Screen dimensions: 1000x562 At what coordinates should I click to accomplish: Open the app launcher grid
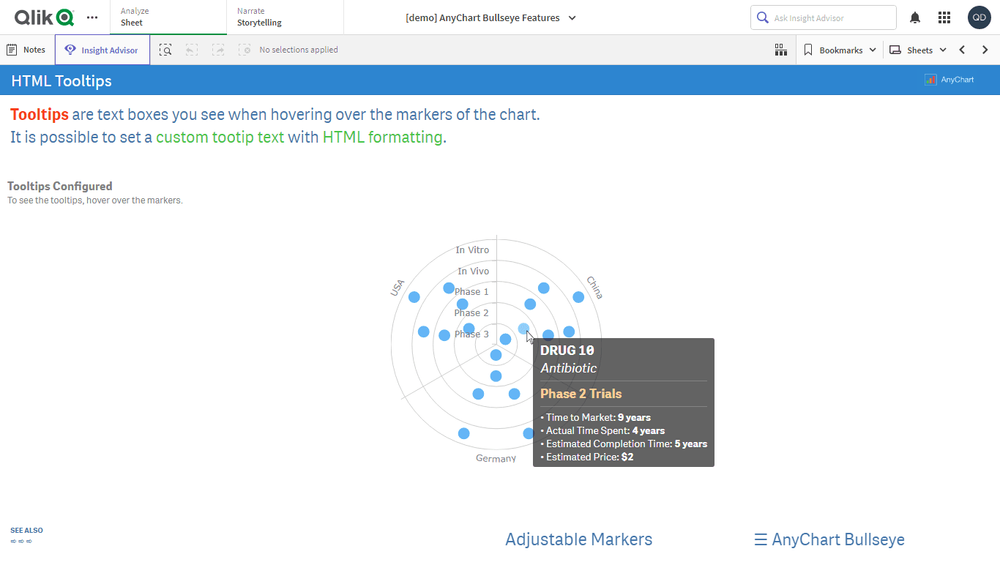pyautogui.click(x=944, y=18)
